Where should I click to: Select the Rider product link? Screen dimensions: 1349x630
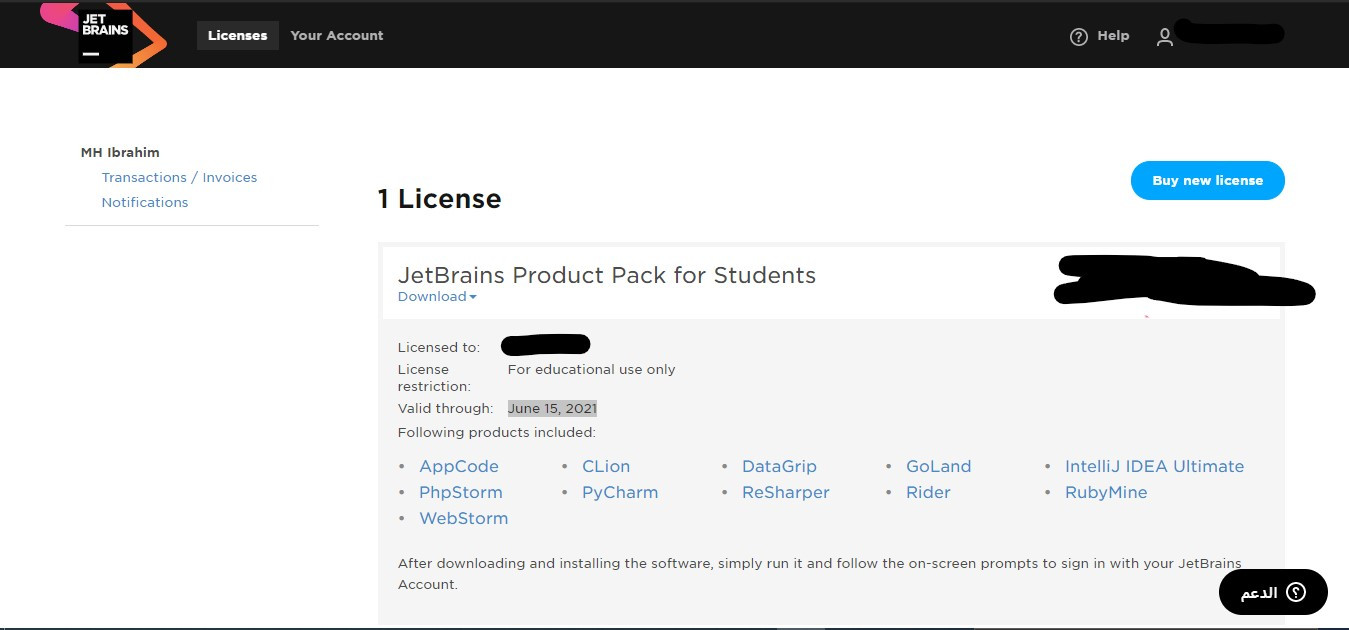click(928, 492)
